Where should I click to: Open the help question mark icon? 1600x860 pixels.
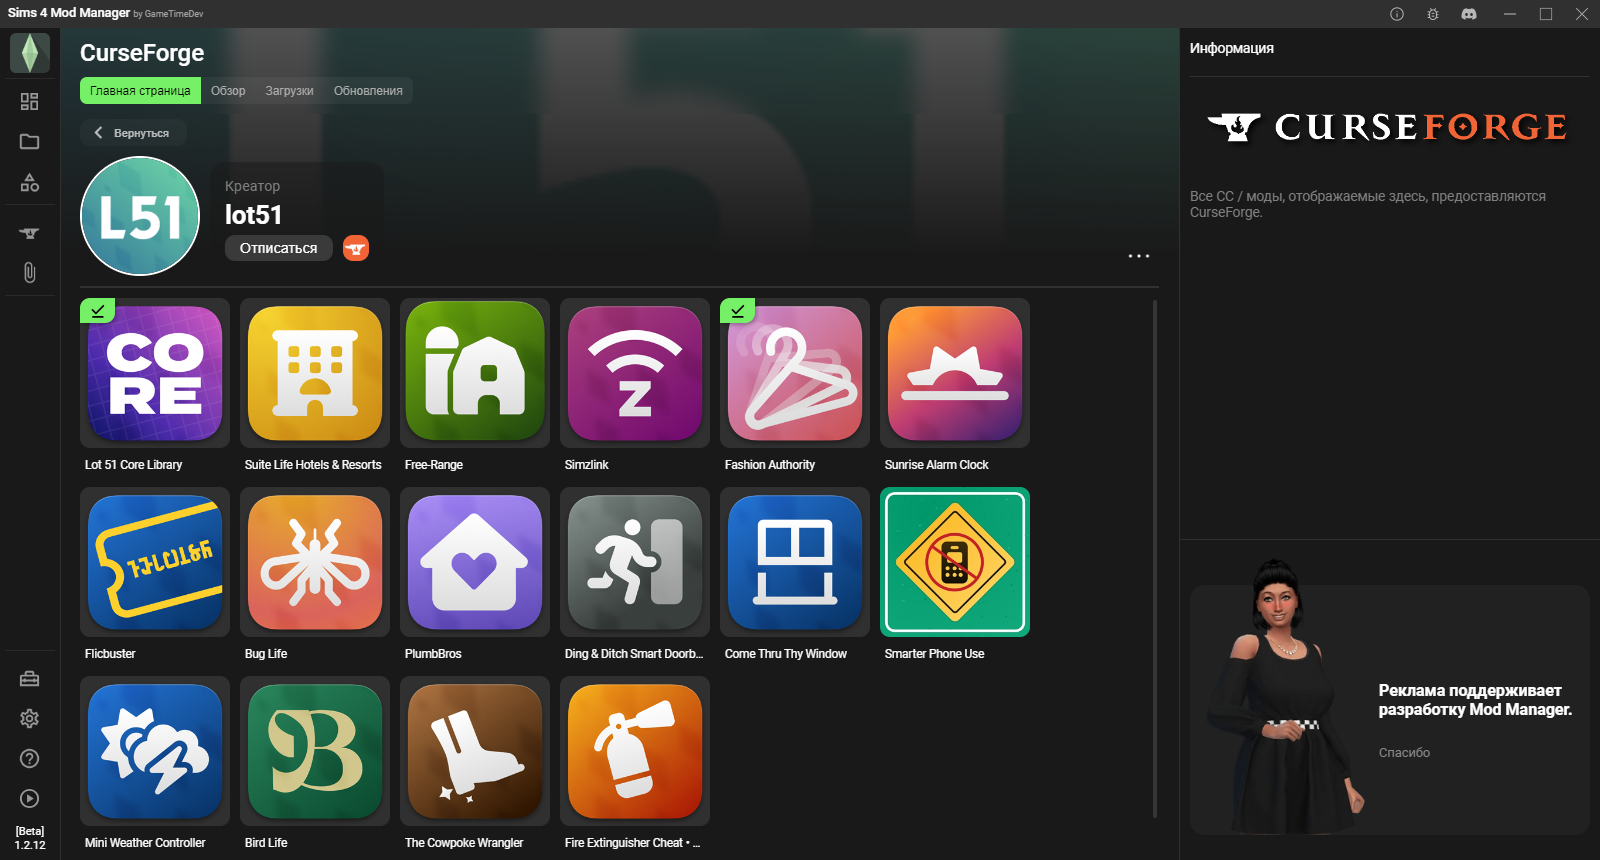(x=30, y=759)
